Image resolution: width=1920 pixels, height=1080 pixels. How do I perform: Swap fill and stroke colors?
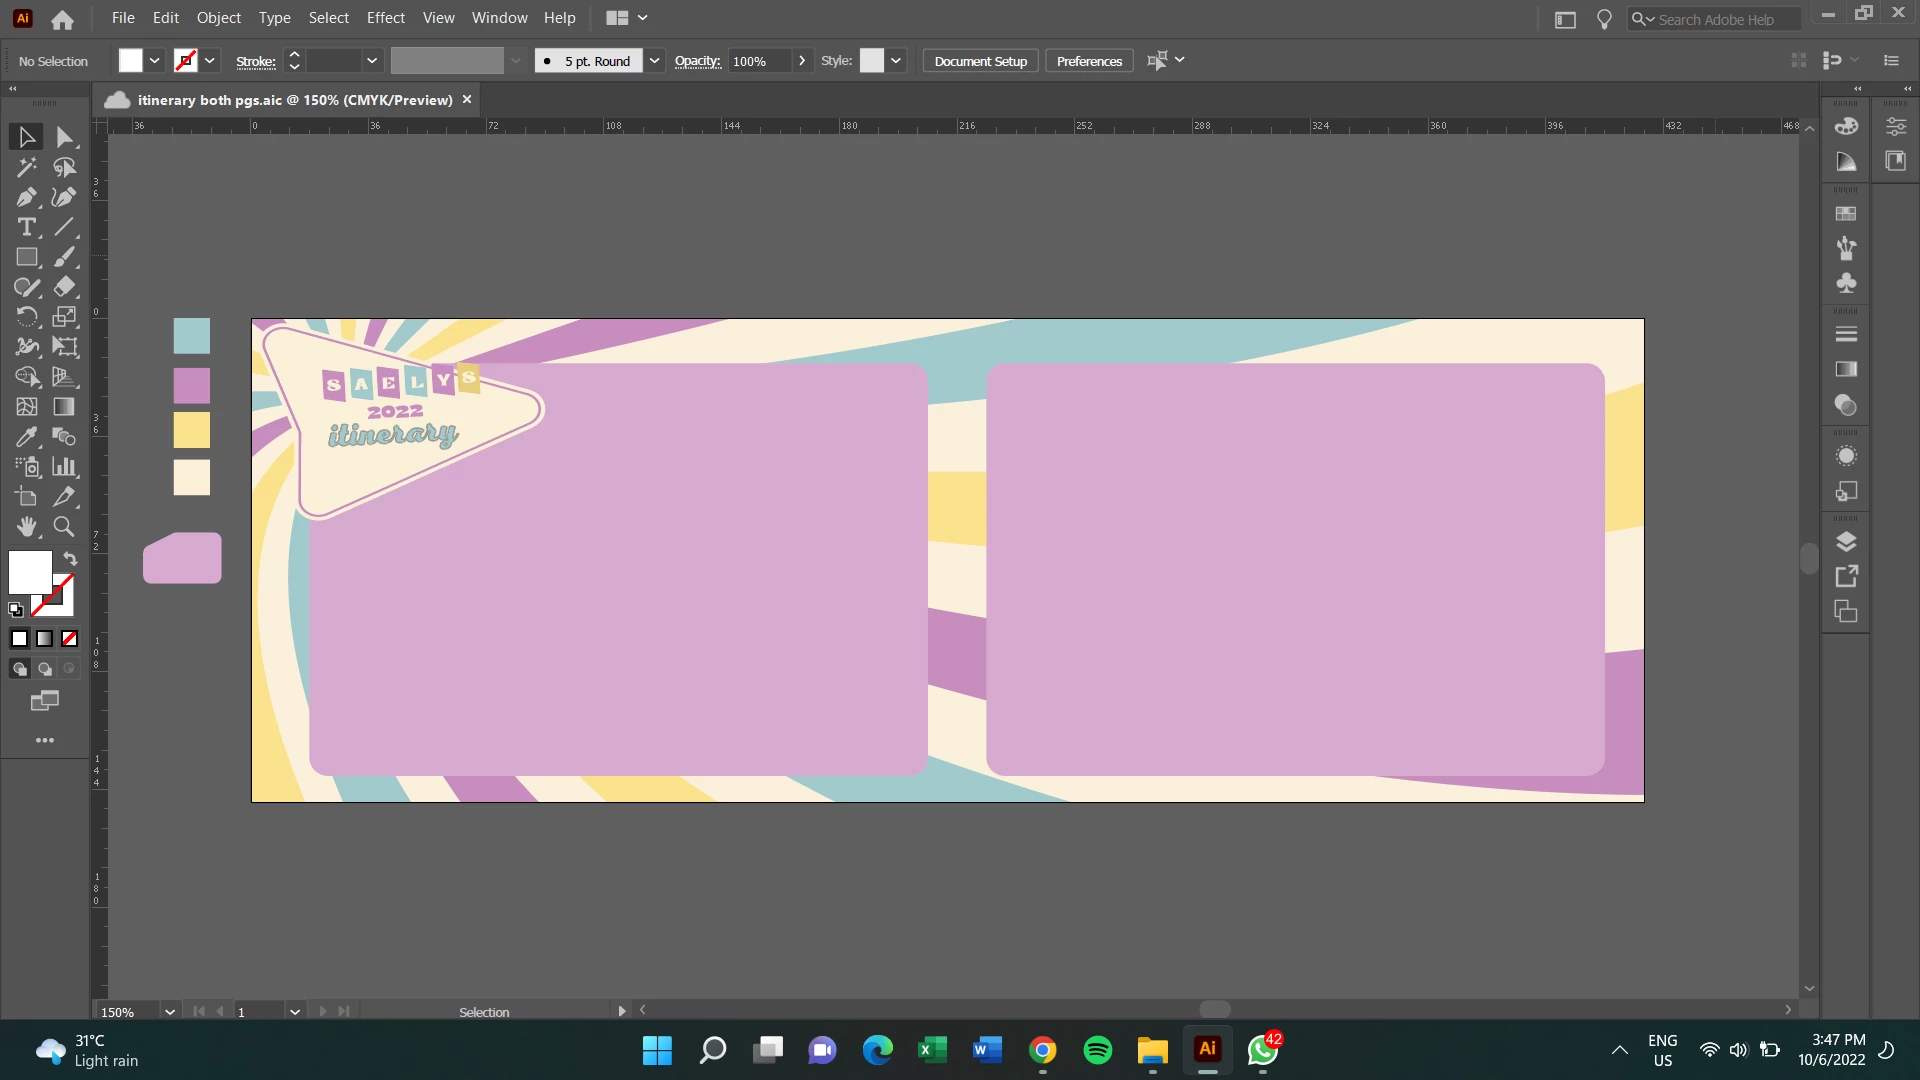pyautogui.click(x=70, y=558)
